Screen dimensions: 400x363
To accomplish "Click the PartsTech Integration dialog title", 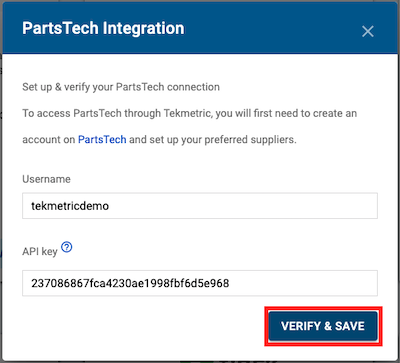I will [x=103, y=28].
